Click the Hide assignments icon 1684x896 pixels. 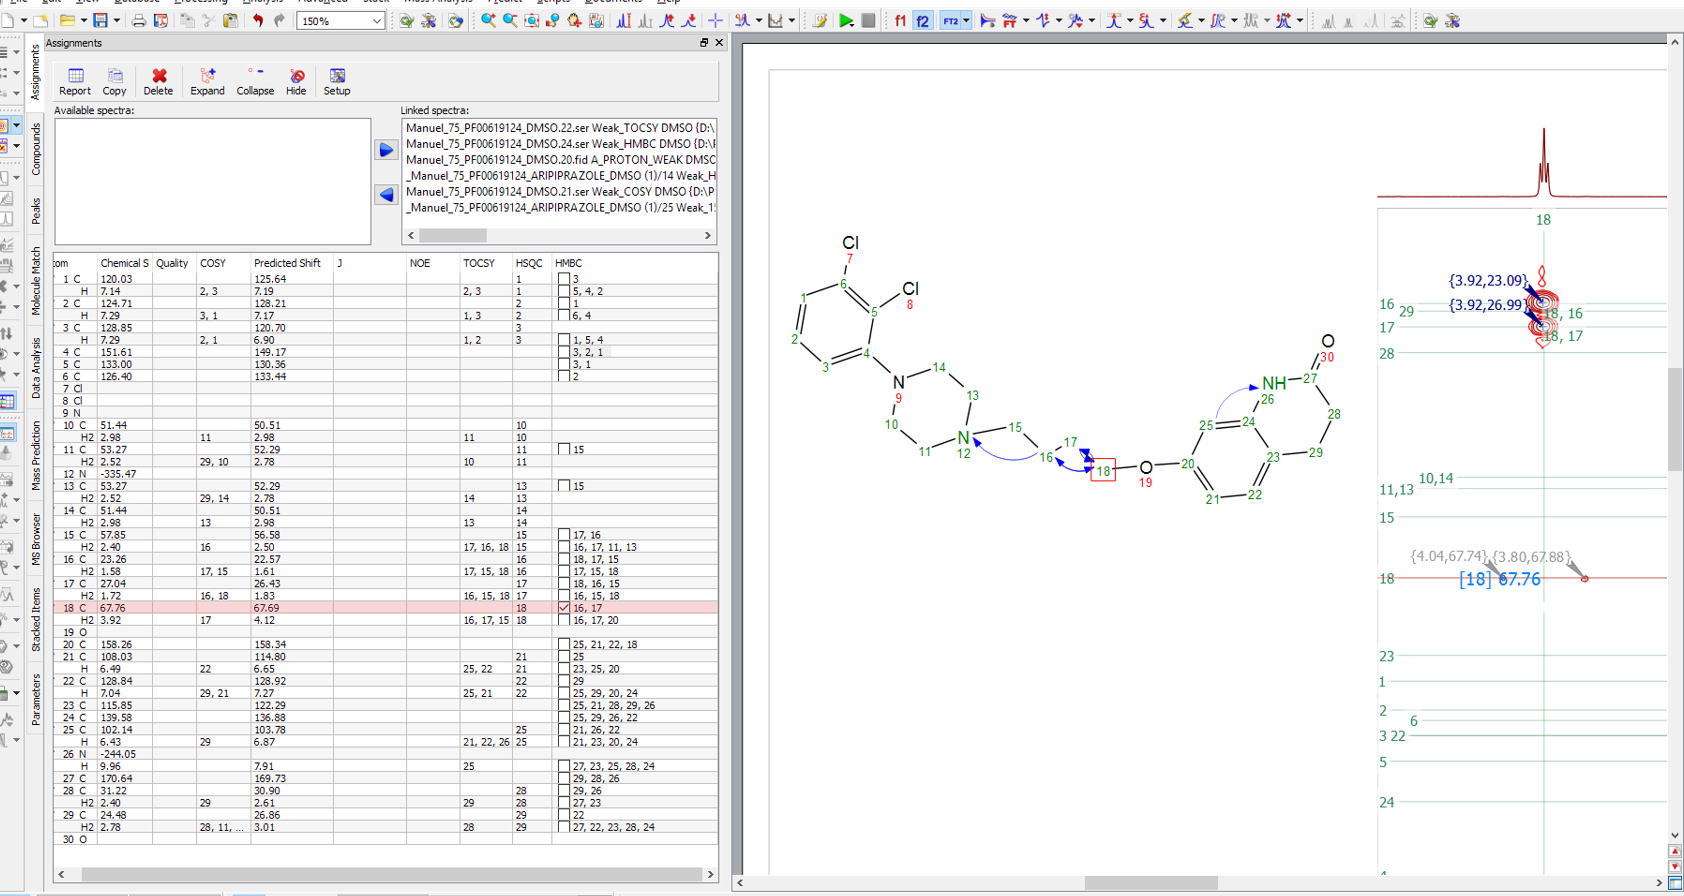(296, 82)
